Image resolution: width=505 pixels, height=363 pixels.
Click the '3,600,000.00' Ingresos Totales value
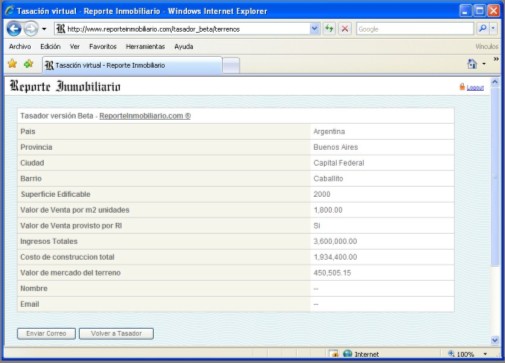[335, 241]
